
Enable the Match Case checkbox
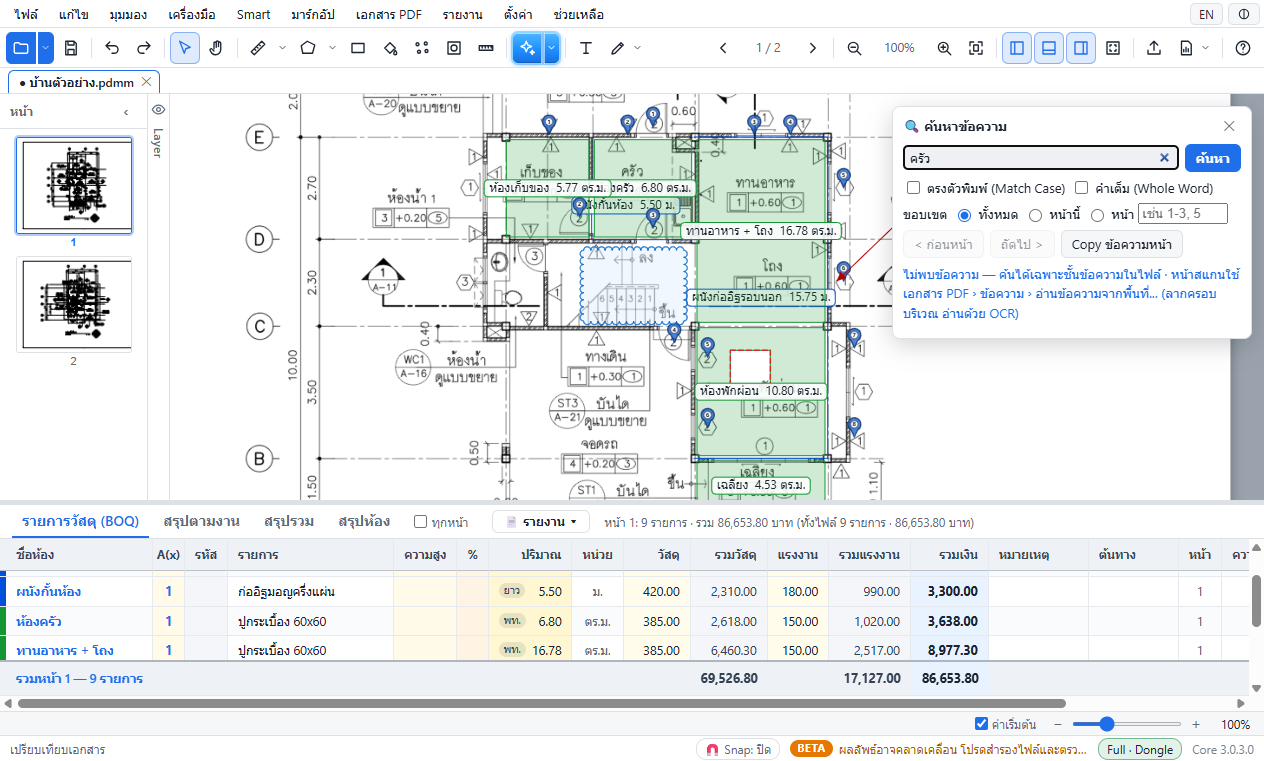pyautogui.click(x=913, y=188)
